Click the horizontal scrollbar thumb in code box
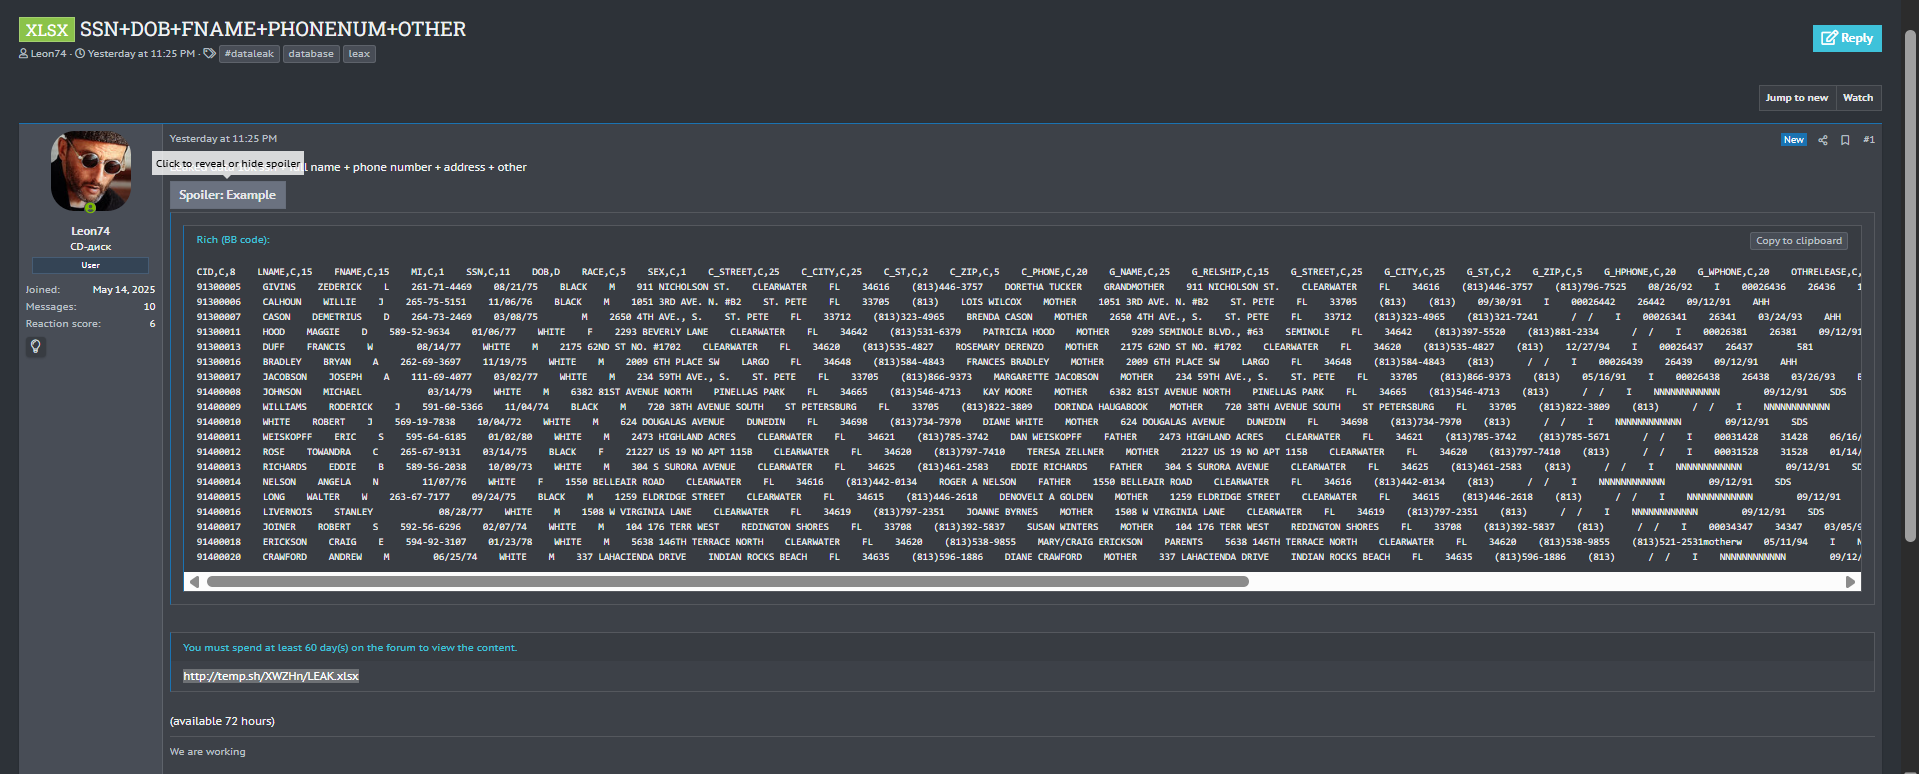Viewport: 1919px width, 774px height. (727, 582)
